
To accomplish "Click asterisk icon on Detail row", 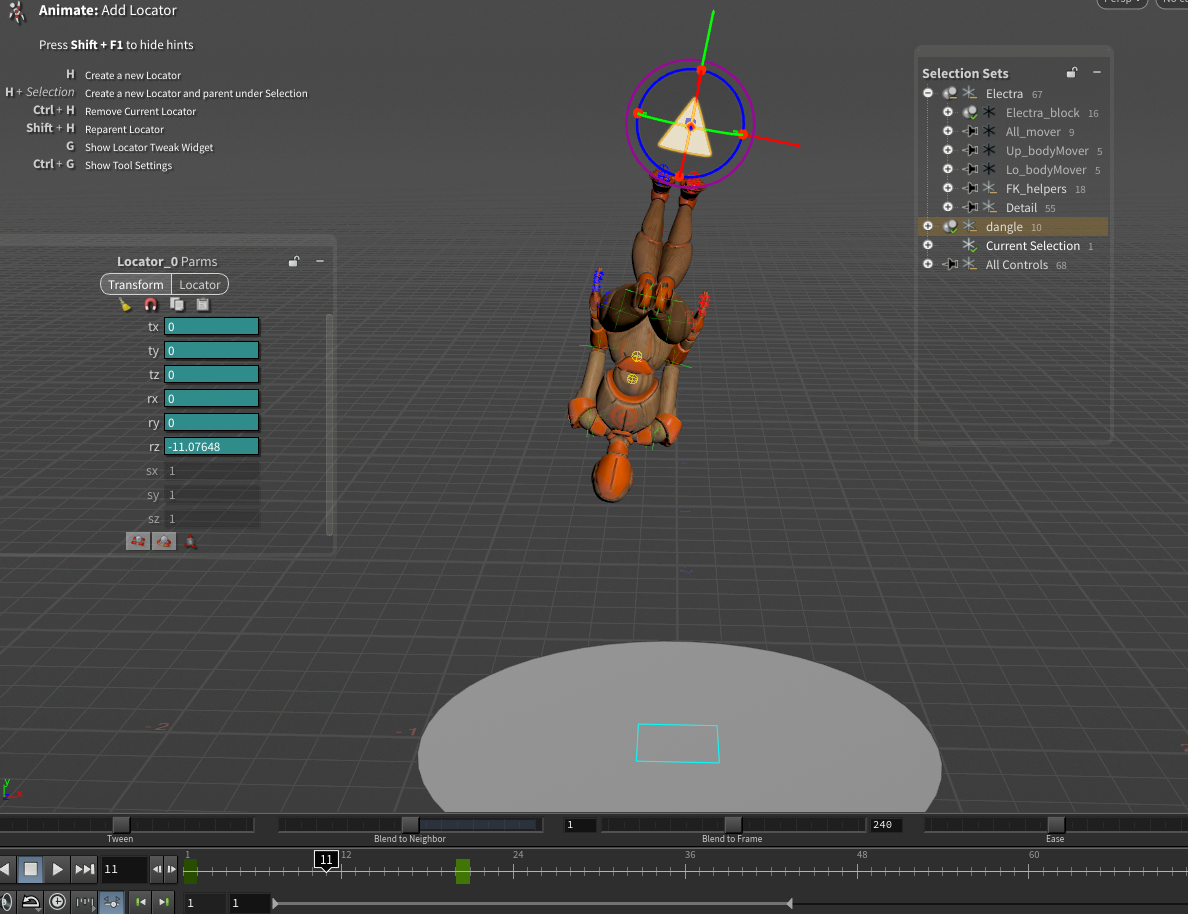I will click(989, 207).
